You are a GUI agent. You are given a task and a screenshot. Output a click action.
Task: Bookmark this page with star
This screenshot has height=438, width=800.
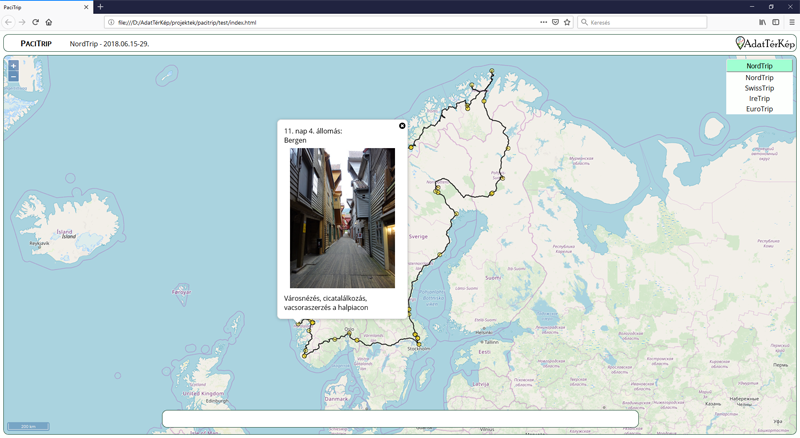coord(567,22)
